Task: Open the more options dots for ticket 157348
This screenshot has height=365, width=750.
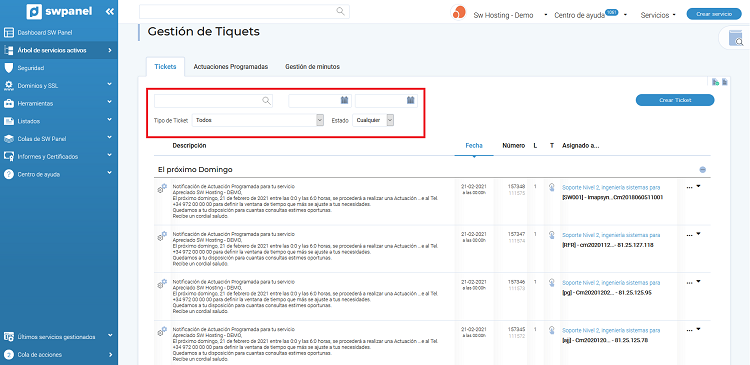Action: [689, 188]
